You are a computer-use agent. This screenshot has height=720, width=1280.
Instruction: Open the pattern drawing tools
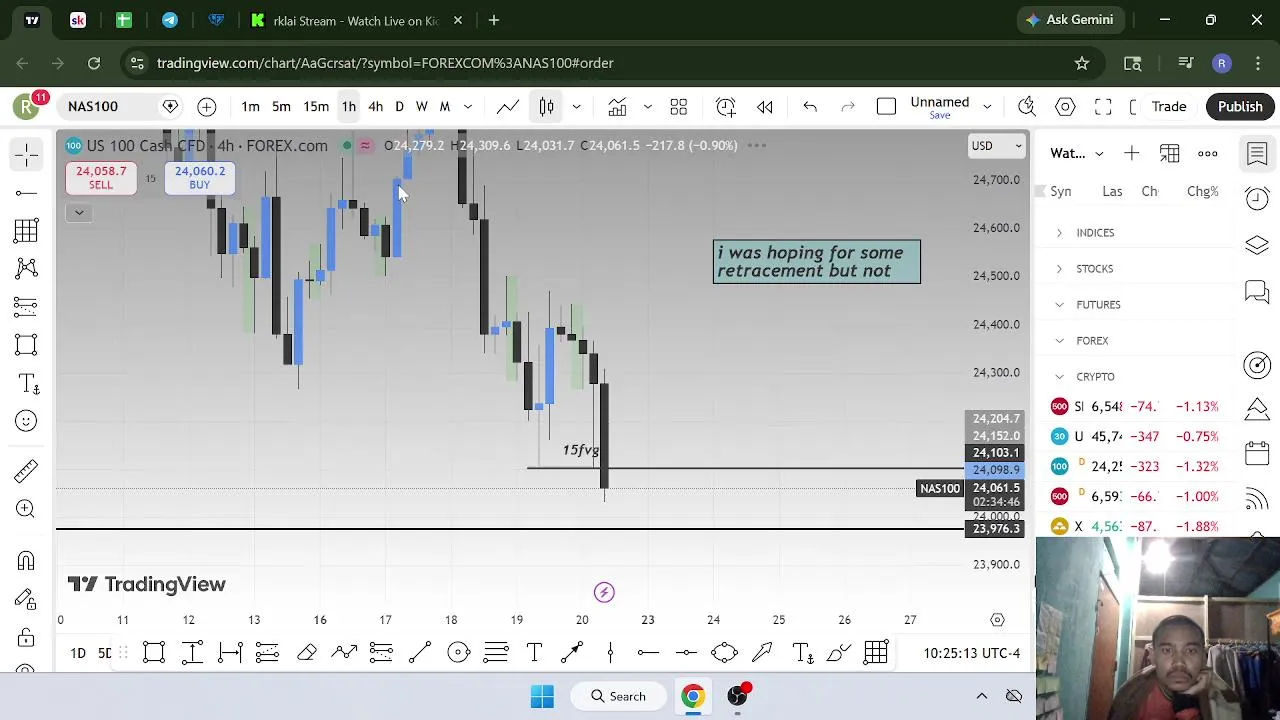click(x=27, y=268)
